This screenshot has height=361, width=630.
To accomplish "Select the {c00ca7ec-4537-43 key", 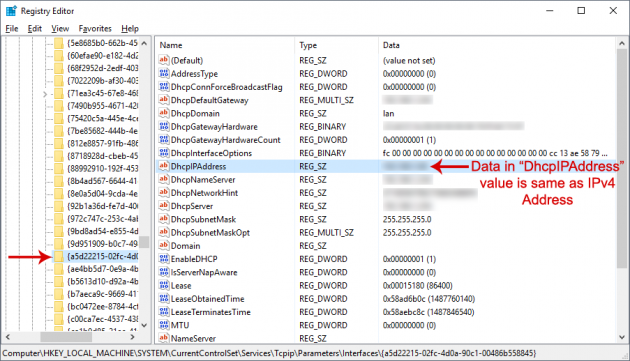I will tap(102, 319).
